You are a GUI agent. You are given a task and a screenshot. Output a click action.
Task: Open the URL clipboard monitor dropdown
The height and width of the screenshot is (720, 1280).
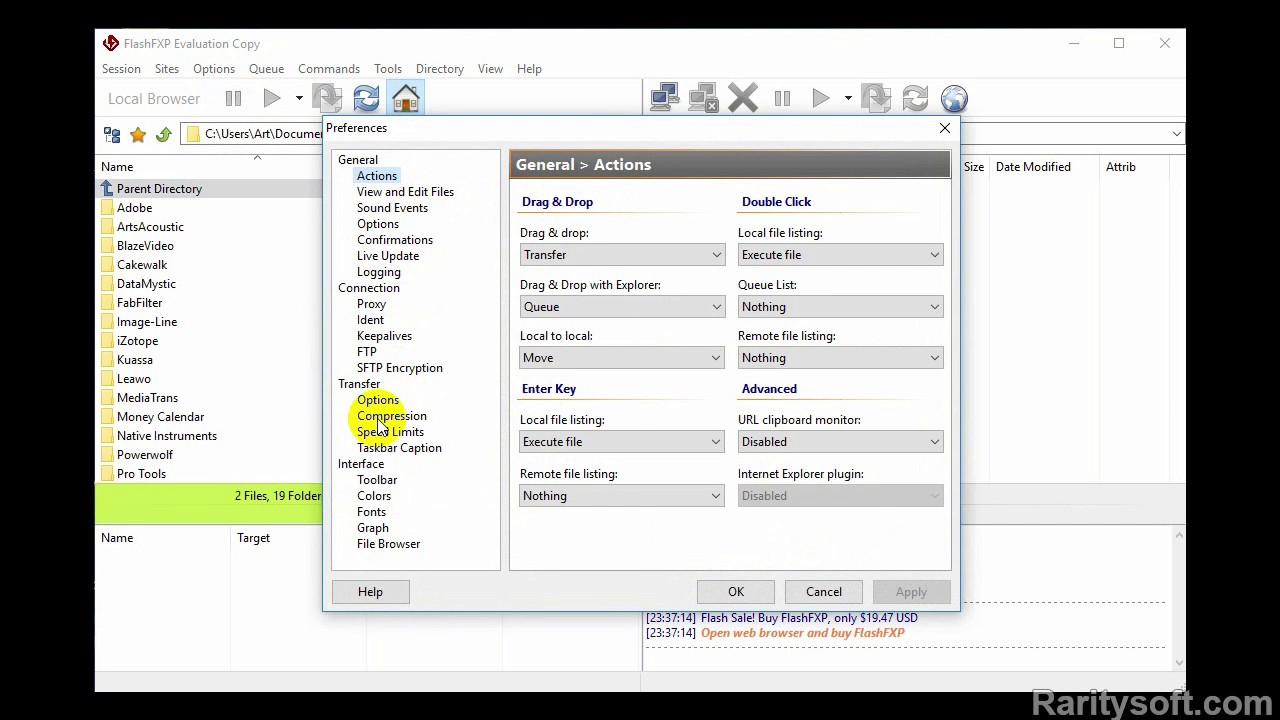[840, 442]
